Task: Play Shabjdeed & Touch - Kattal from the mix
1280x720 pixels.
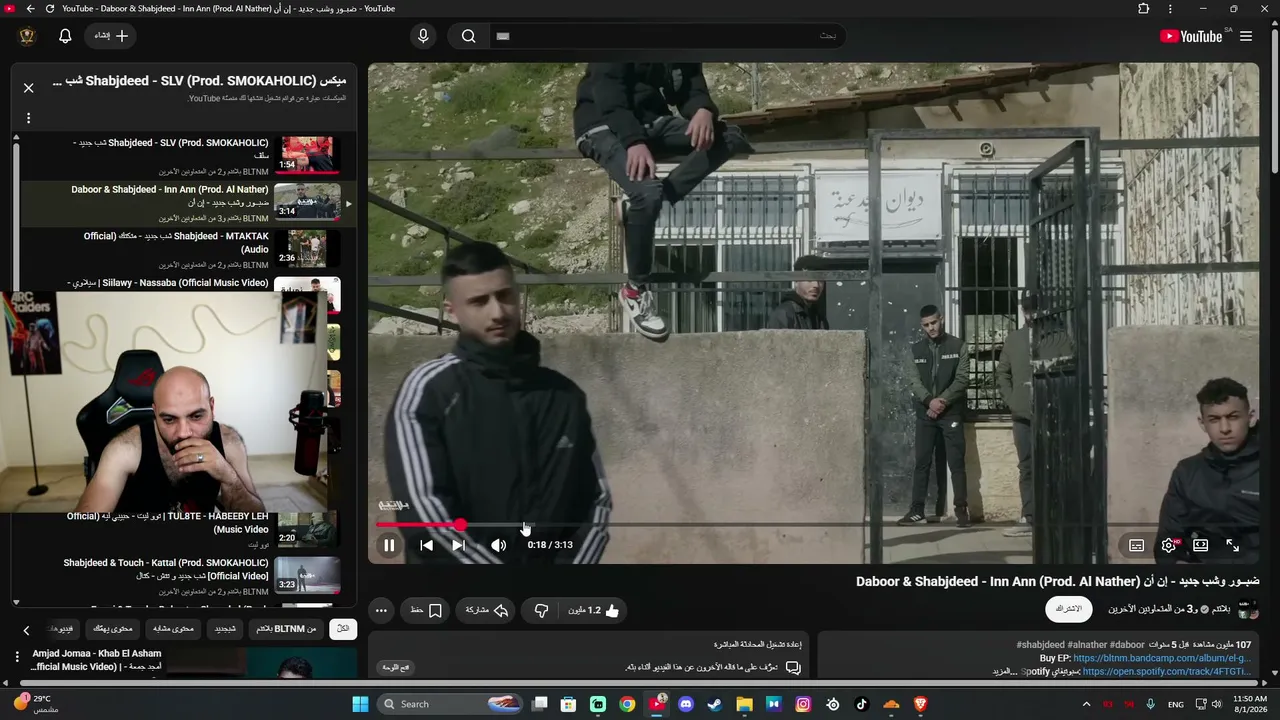Action: [x=186, y=576]
